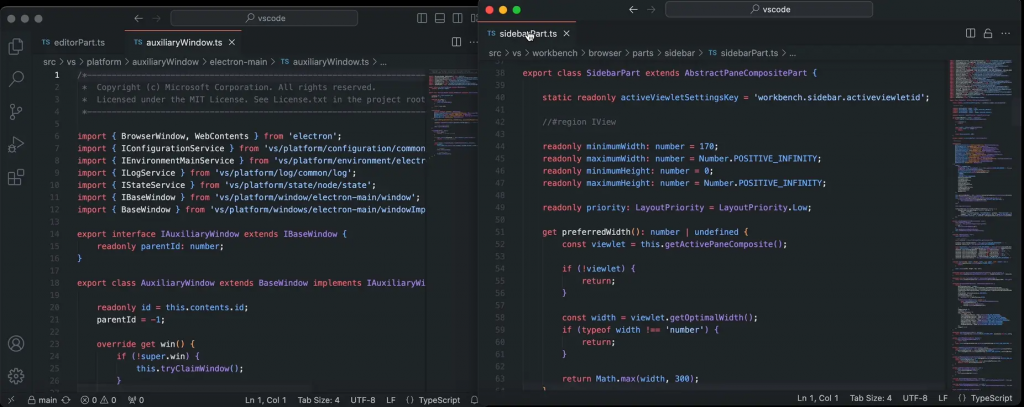Viewport: 1024px width, 407px height.
Task: Click forwarded ports indicator showing 0
Action: [136, 400]
